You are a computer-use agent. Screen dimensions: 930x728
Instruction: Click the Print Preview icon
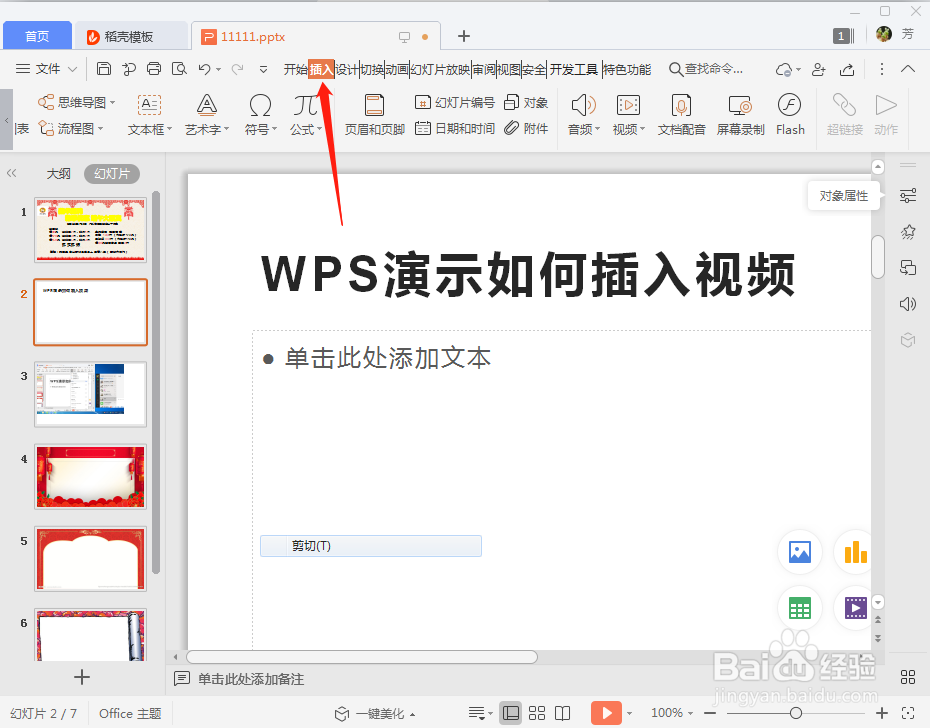(x=179, y=69)
